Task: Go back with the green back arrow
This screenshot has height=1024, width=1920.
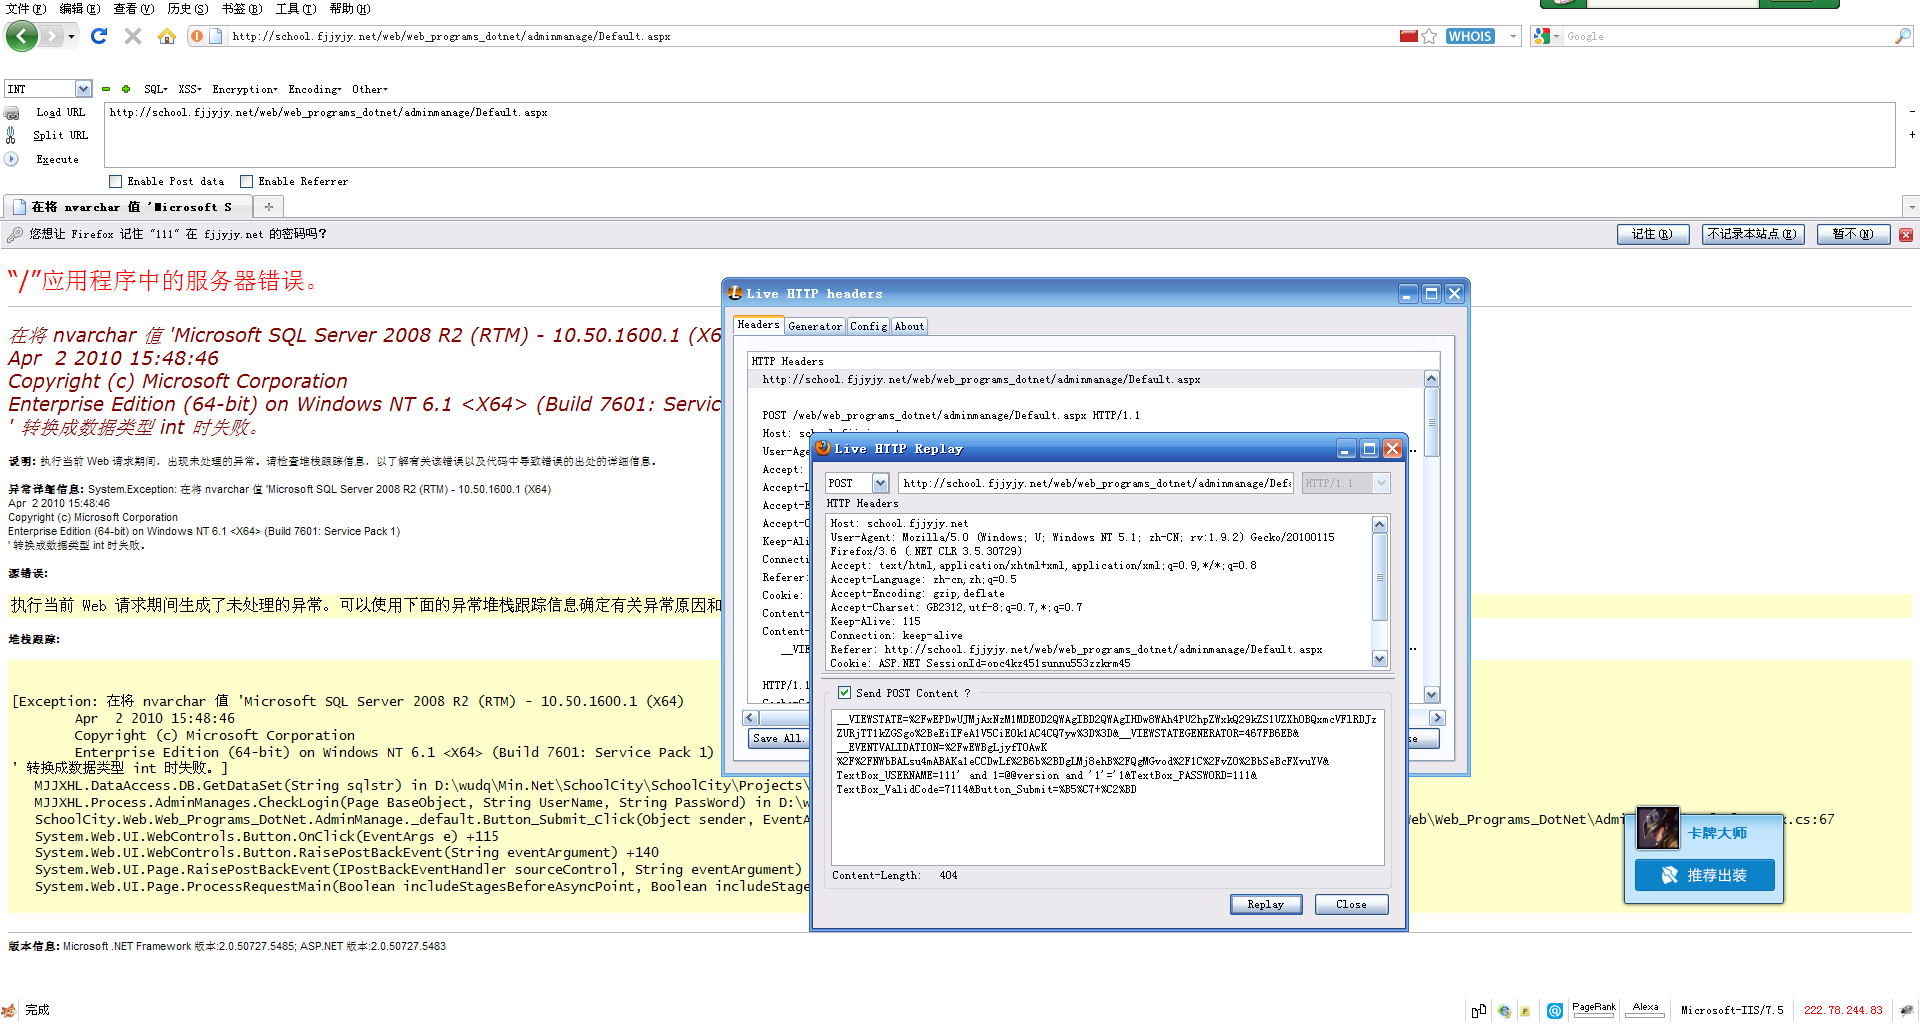Action: [22, 36]
